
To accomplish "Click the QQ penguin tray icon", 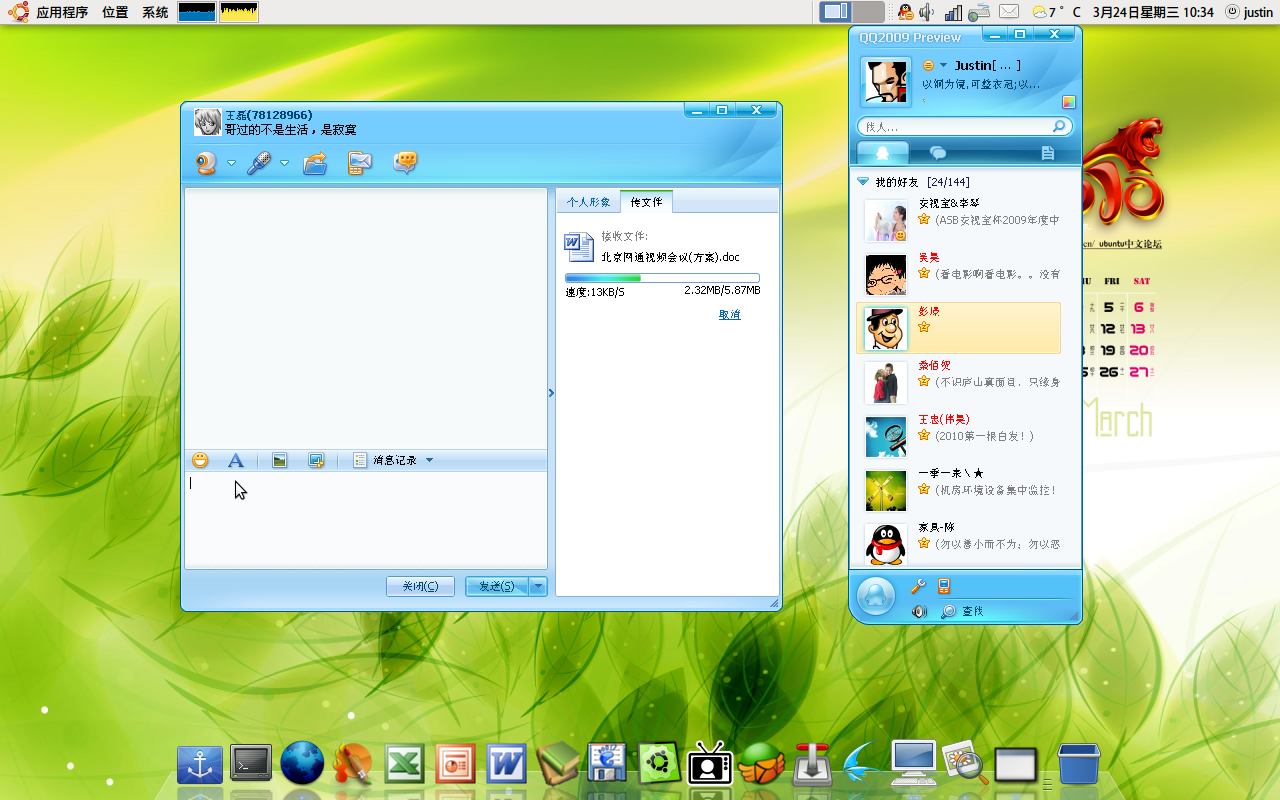I will [x=905, y=12].
